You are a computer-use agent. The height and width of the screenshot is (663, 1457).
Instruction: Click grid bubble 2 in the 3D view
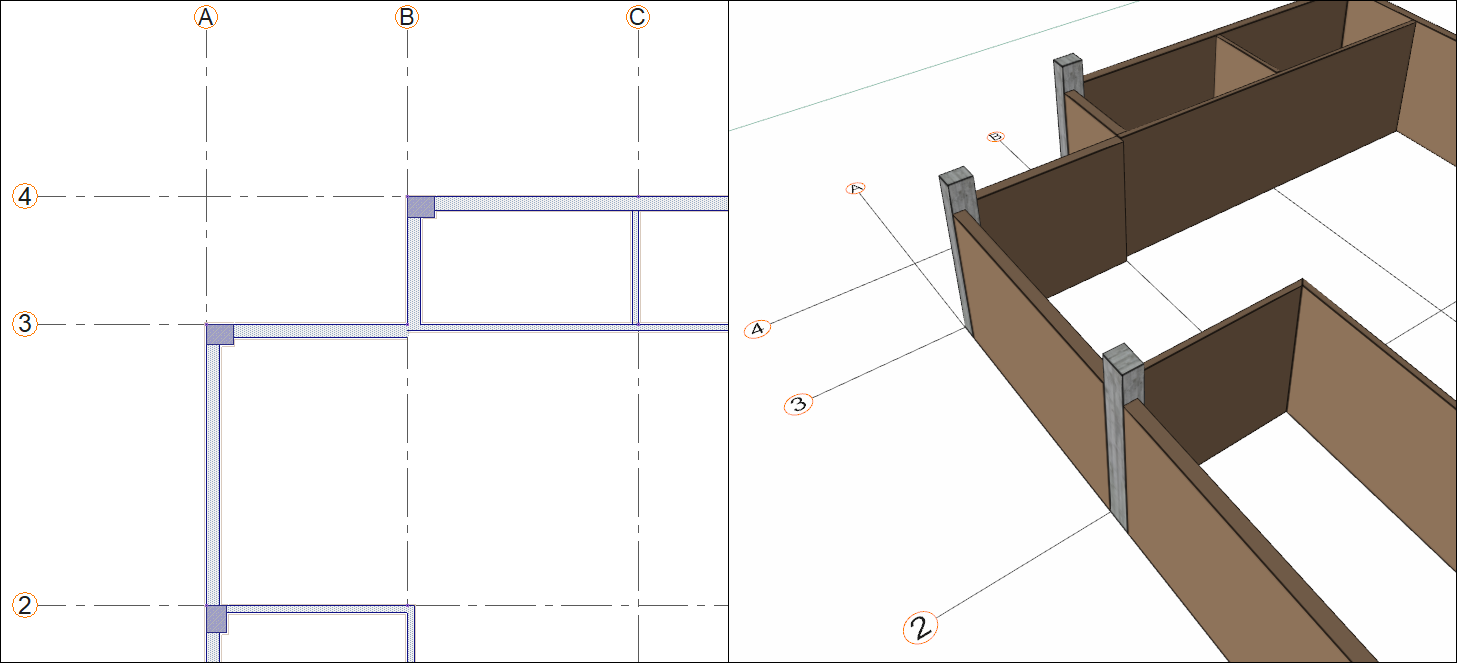tap(921, 628)
